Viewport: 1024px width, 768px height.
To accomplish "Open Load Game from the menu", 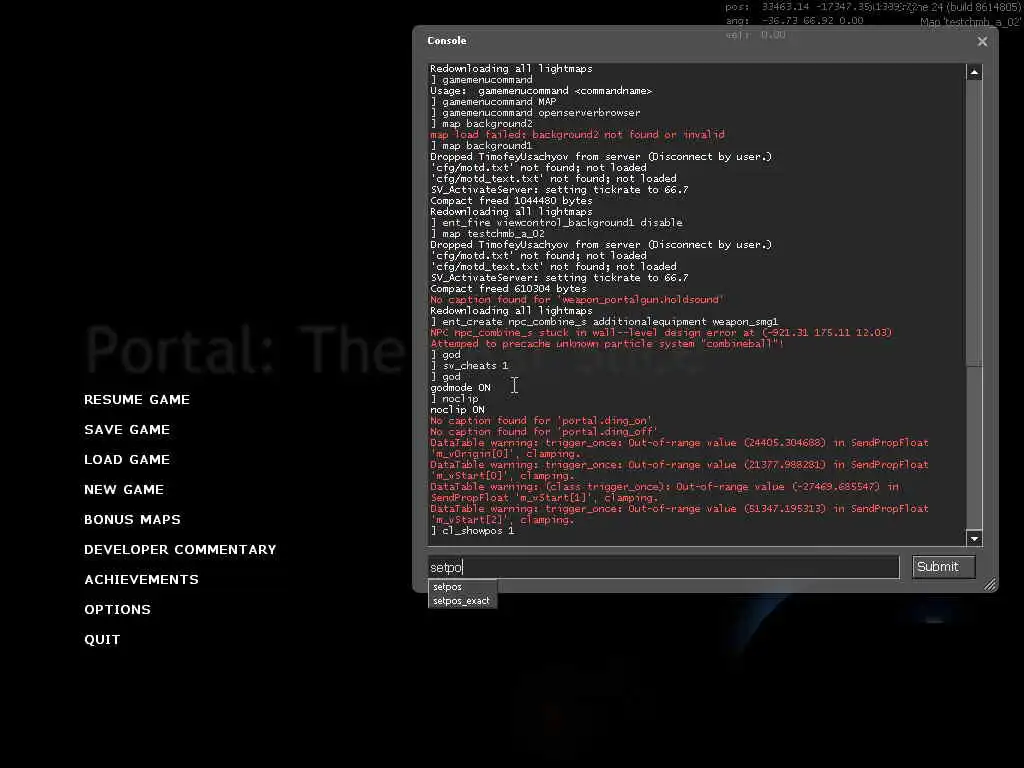I will (127, 460).
